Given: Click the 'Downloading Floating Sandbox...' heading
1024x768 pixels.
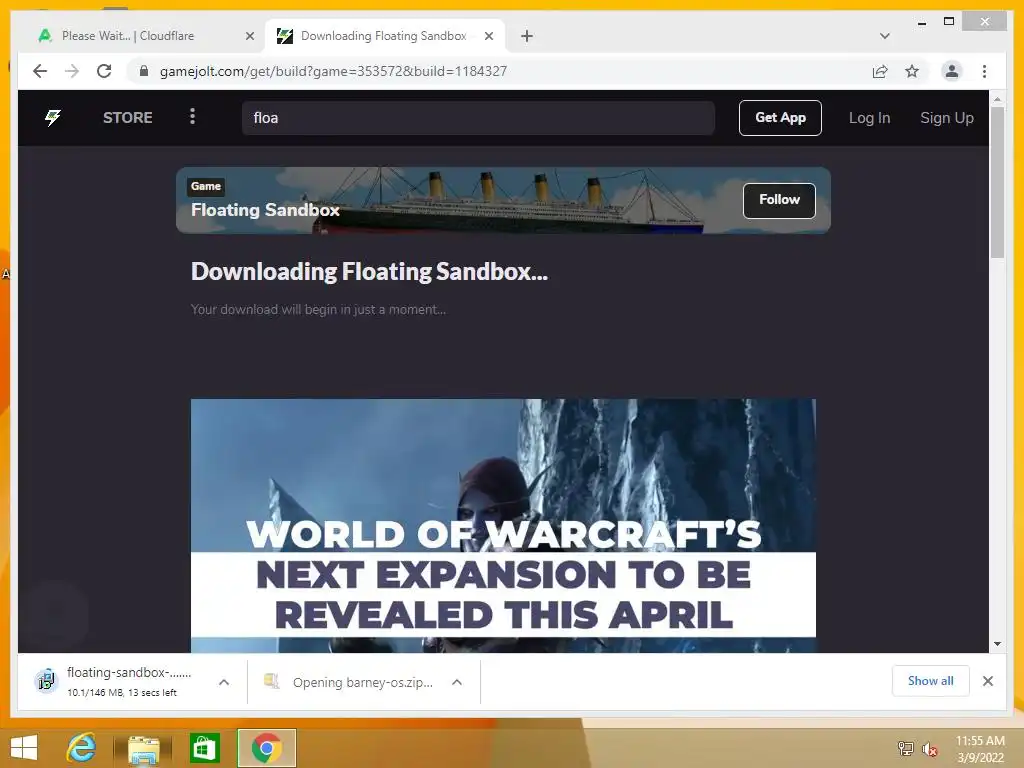Looking at the screenshot, I should [x=369, y=272].
